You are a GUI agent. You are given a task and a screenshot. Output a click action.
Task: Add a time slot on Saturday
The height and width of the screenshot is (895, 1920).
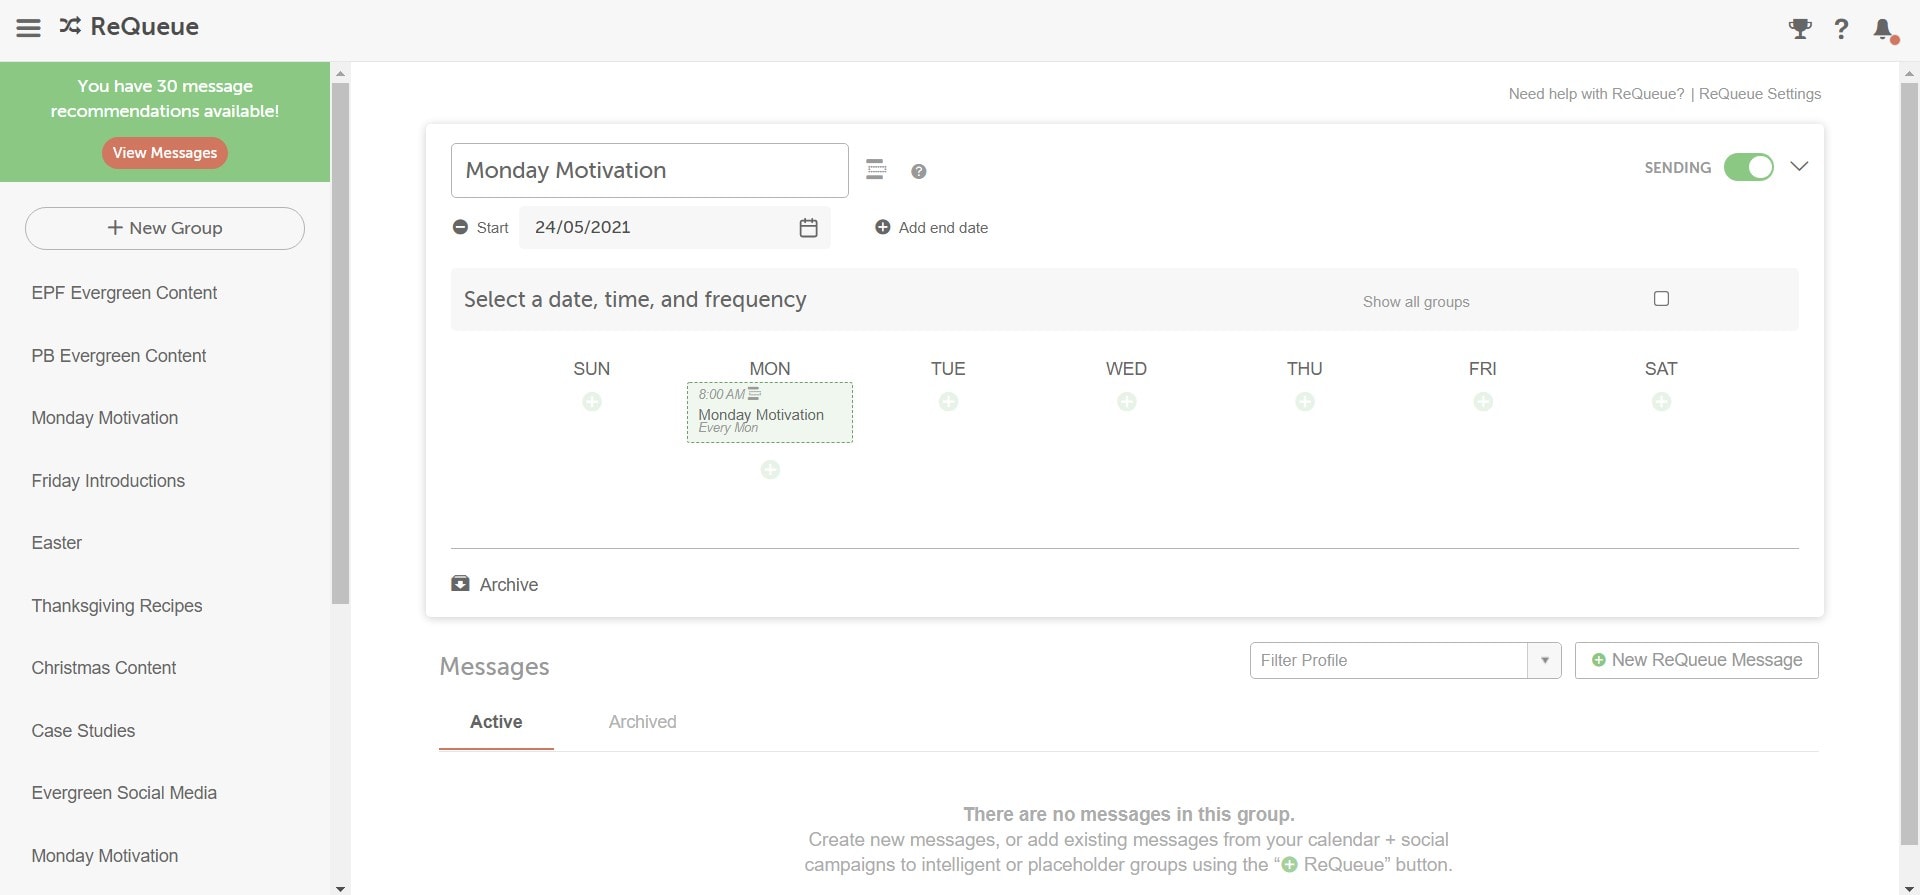[1661, 402]
